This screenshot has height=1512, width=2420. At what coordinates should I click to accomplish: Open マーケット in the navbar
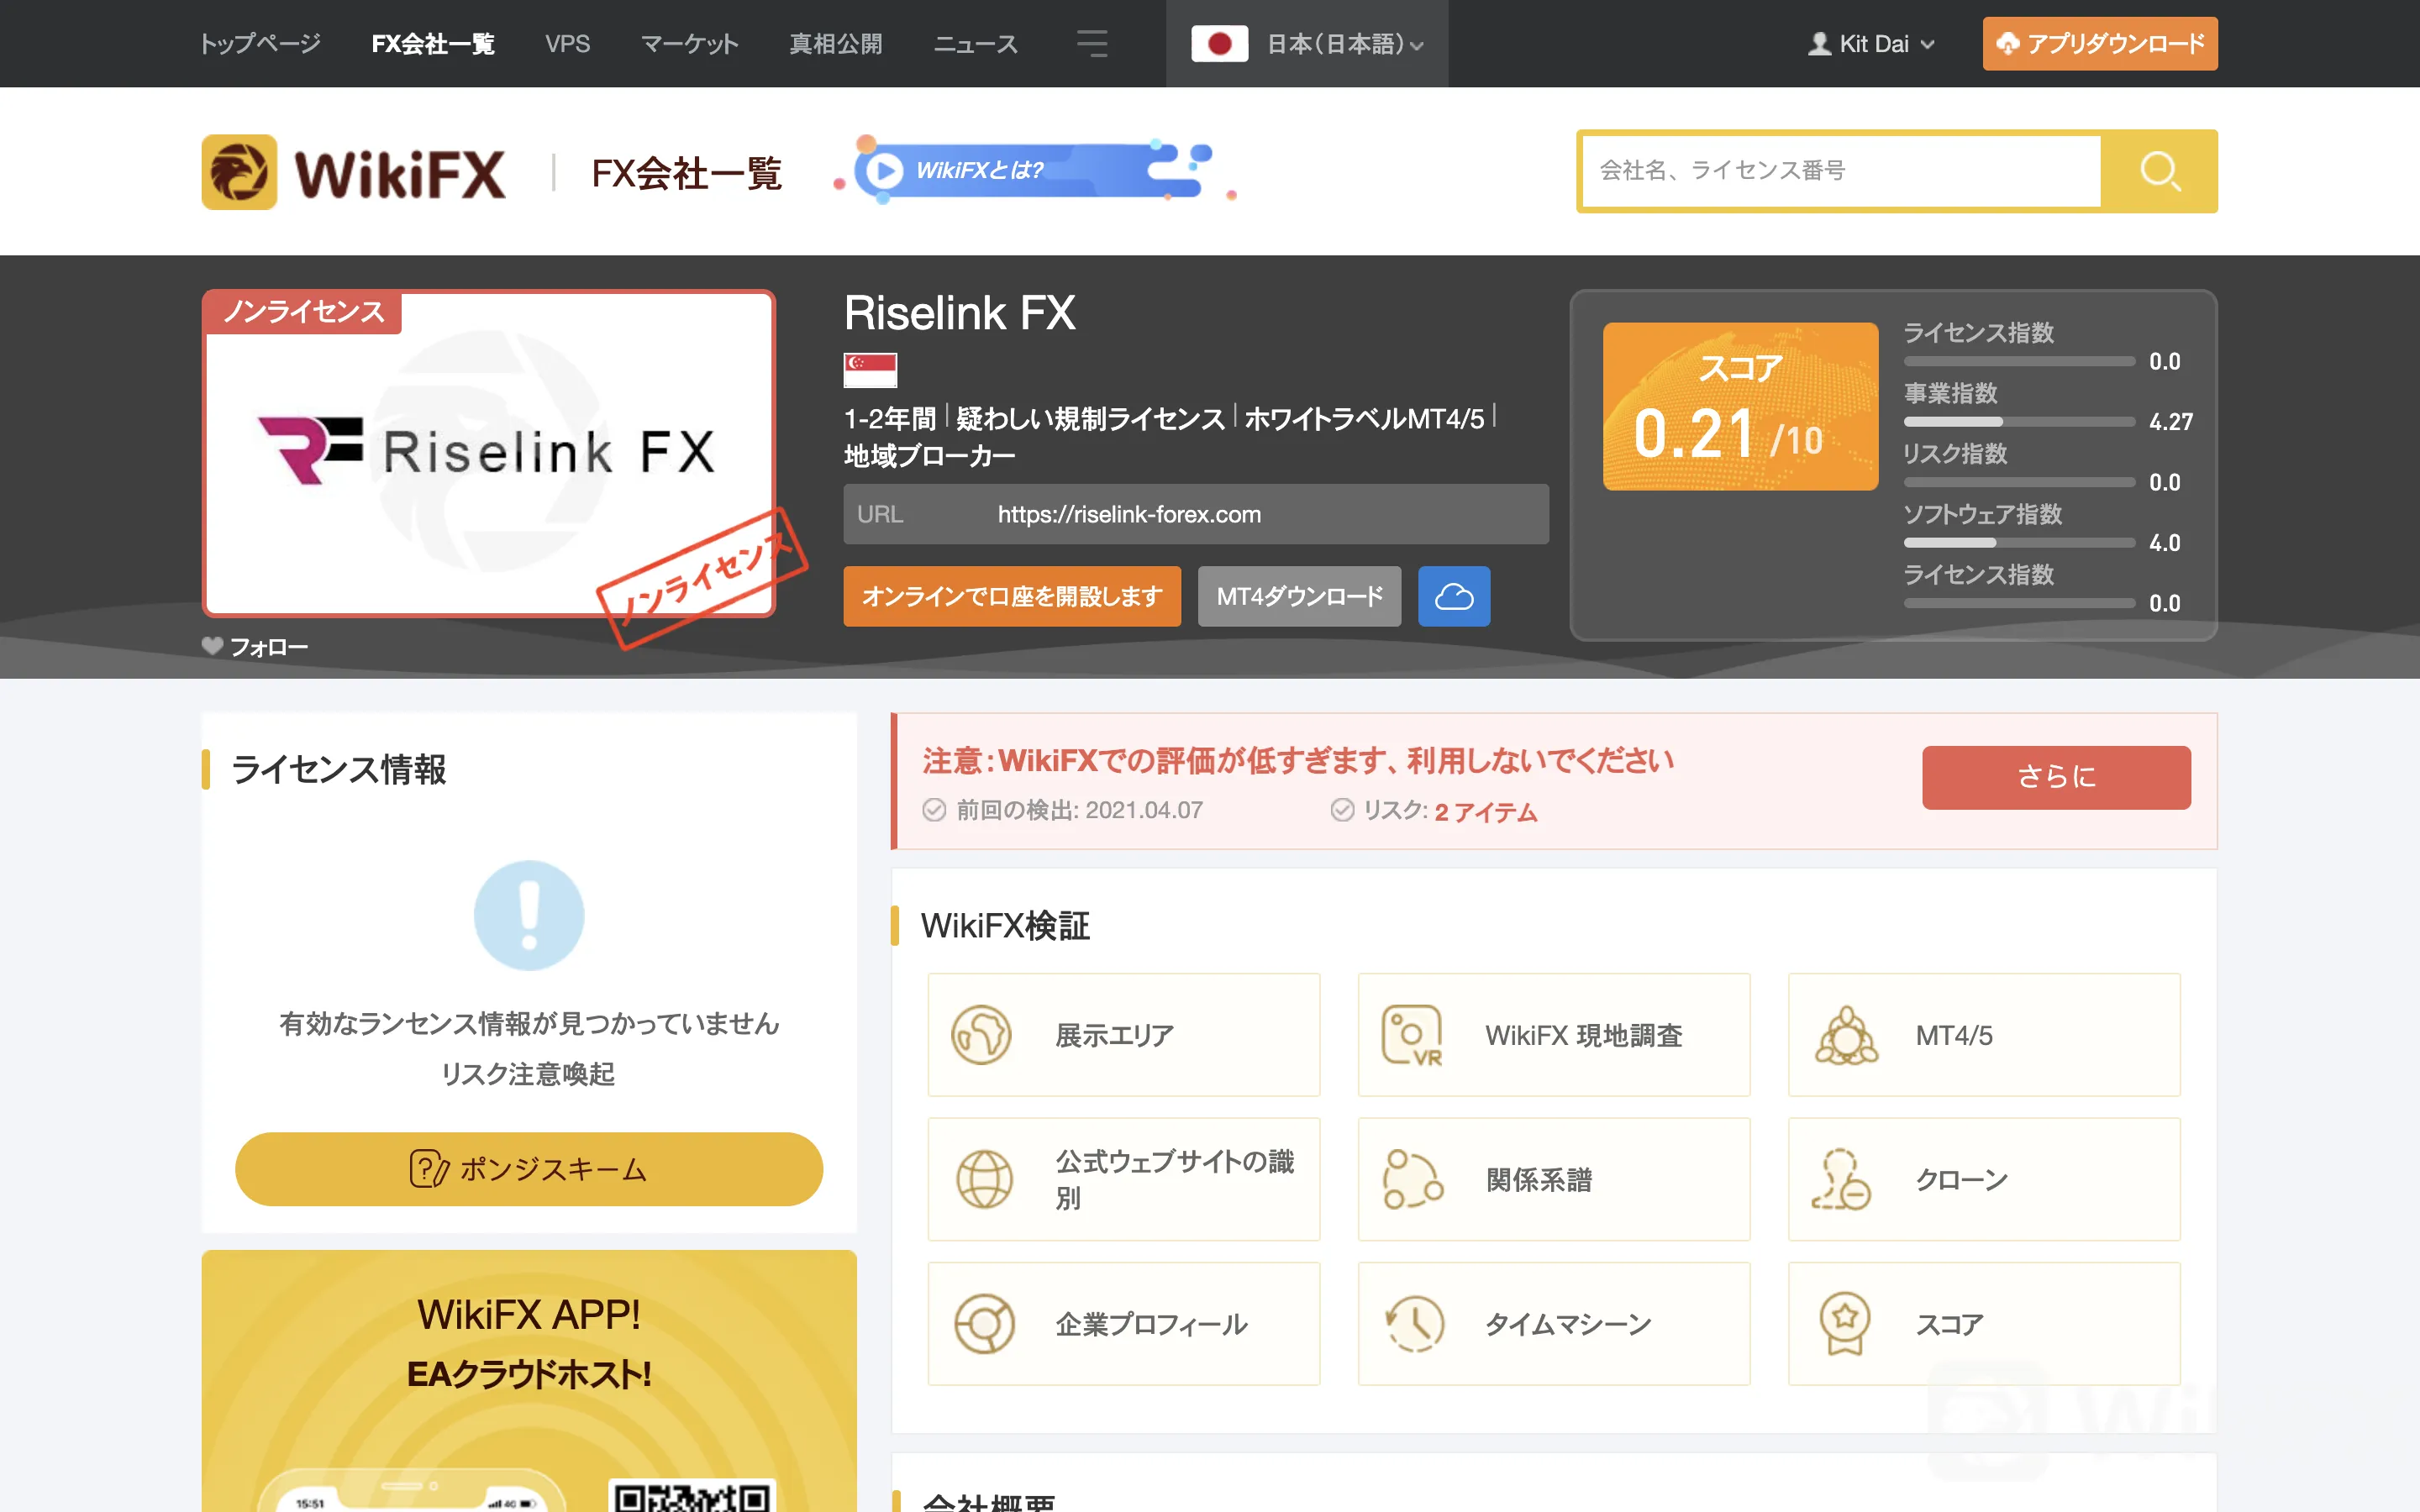click(x=690, y=44)
